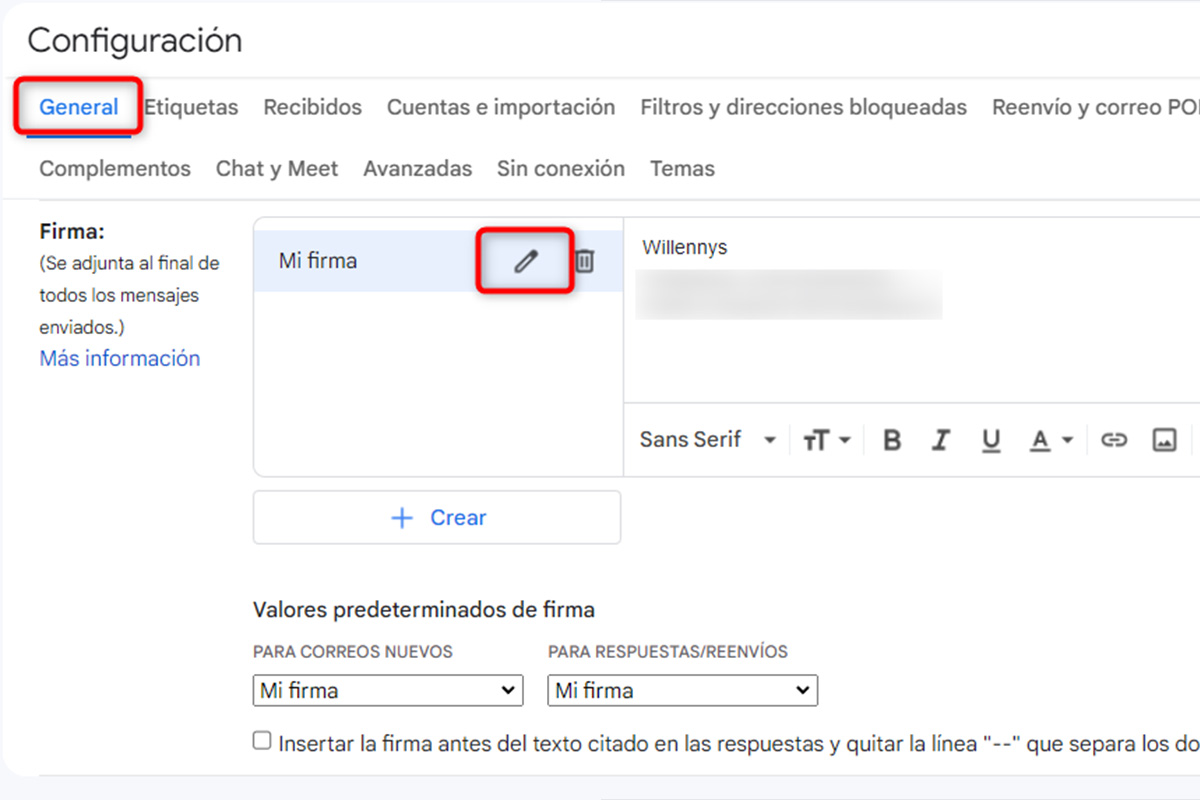This screenshot has height=800, width=1200.
Task: Open the PARA CORREOS NUEVOS signature dropdown
Action: (x=388, y=690)
